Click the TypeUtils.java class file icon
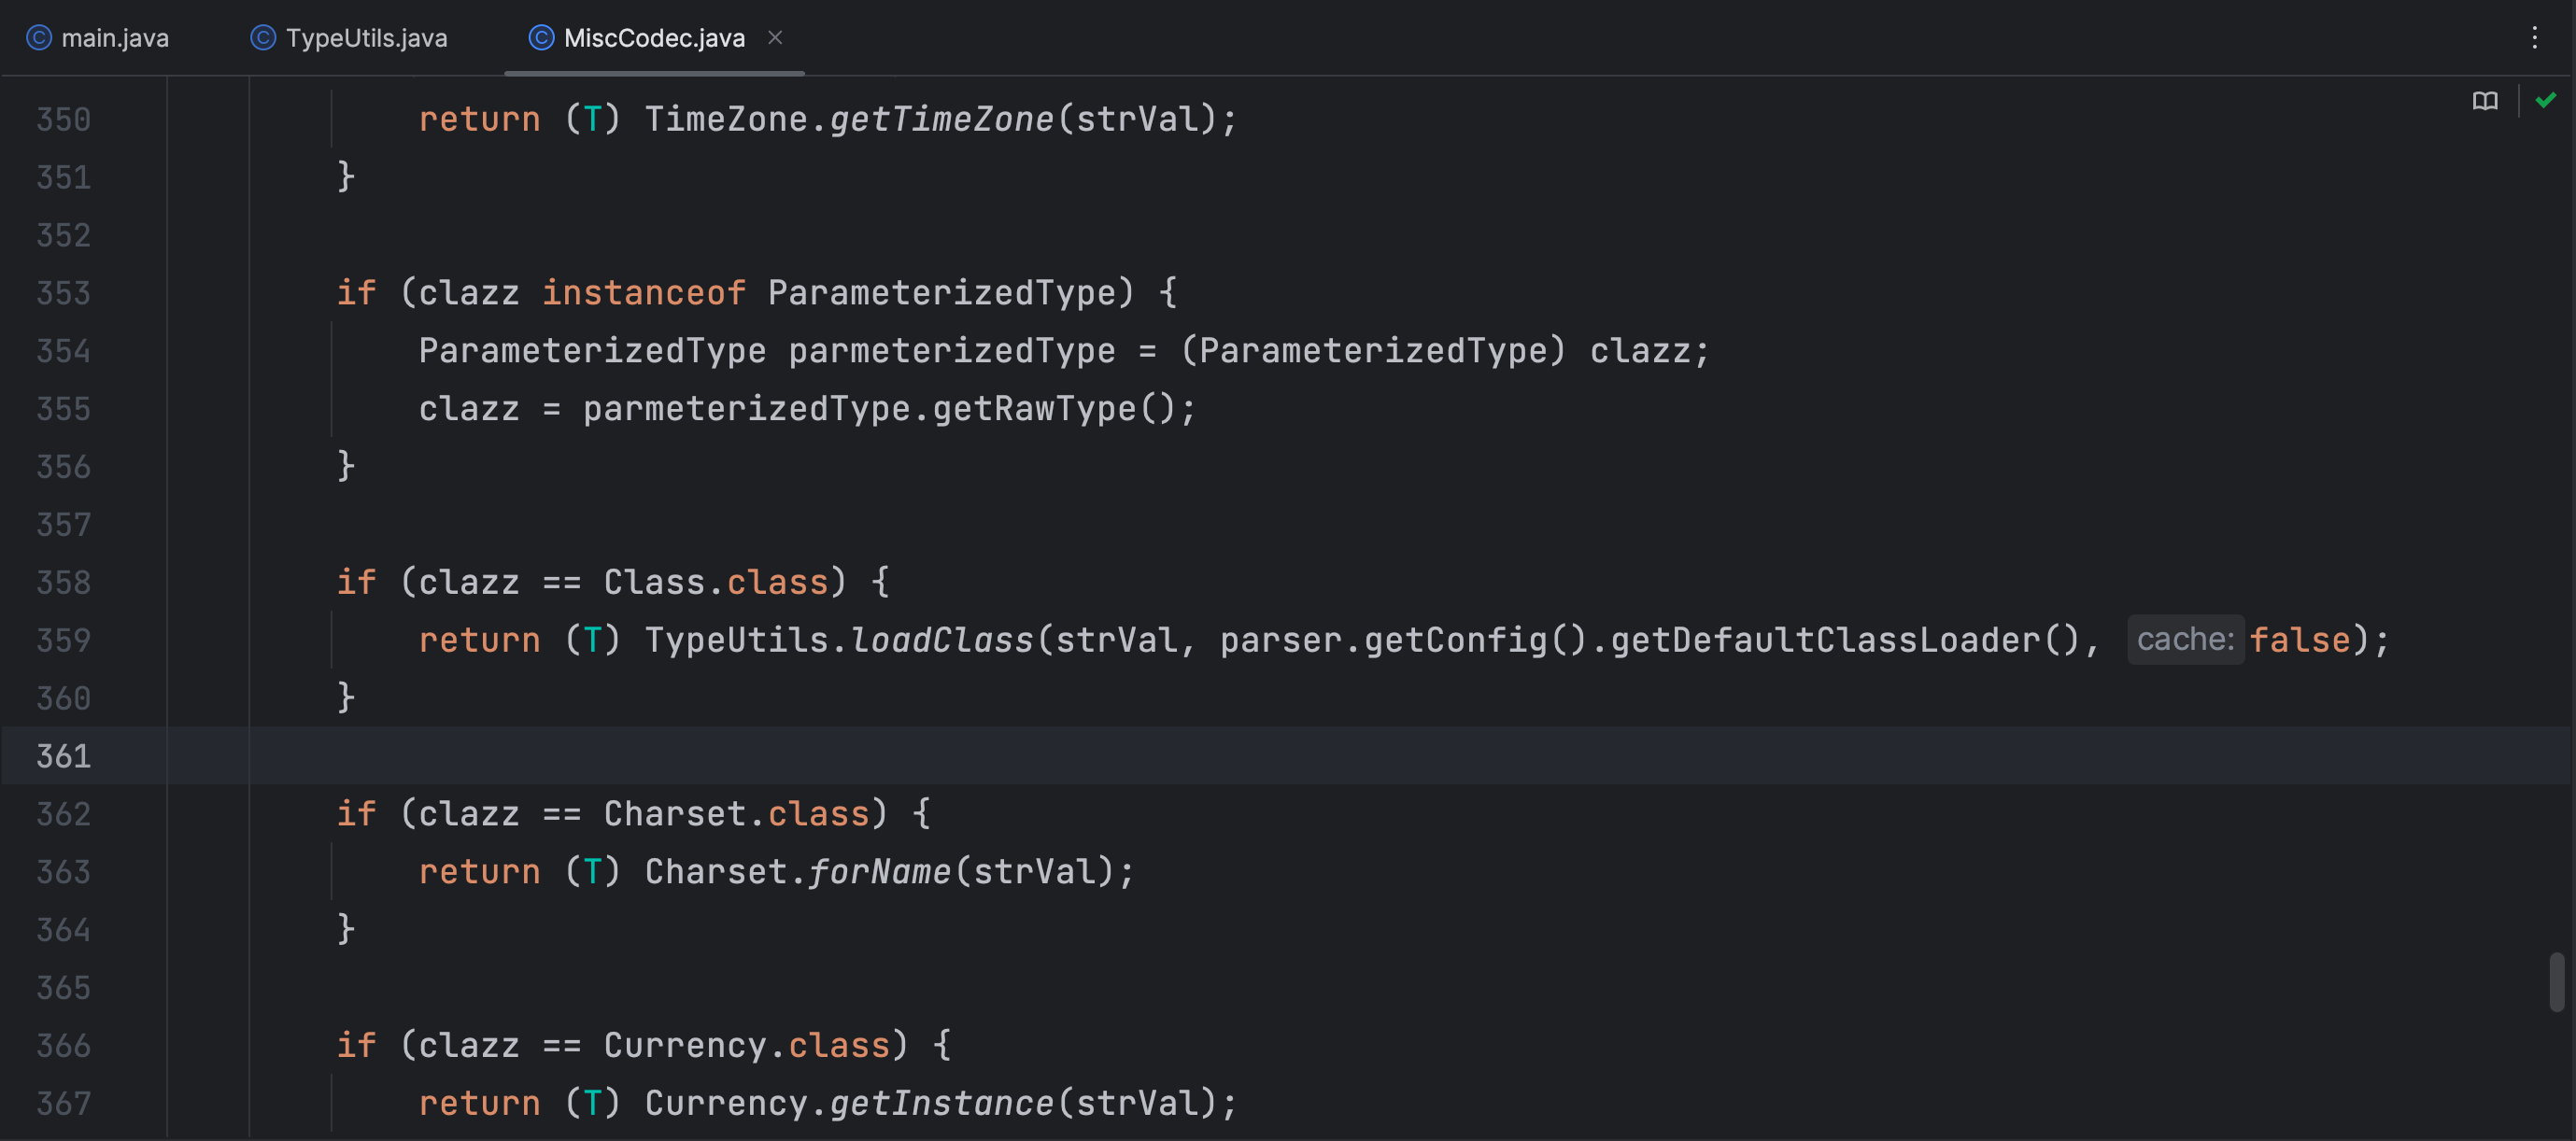The width and height of the screenshot is (2576, 1141). tap(263, 38)
